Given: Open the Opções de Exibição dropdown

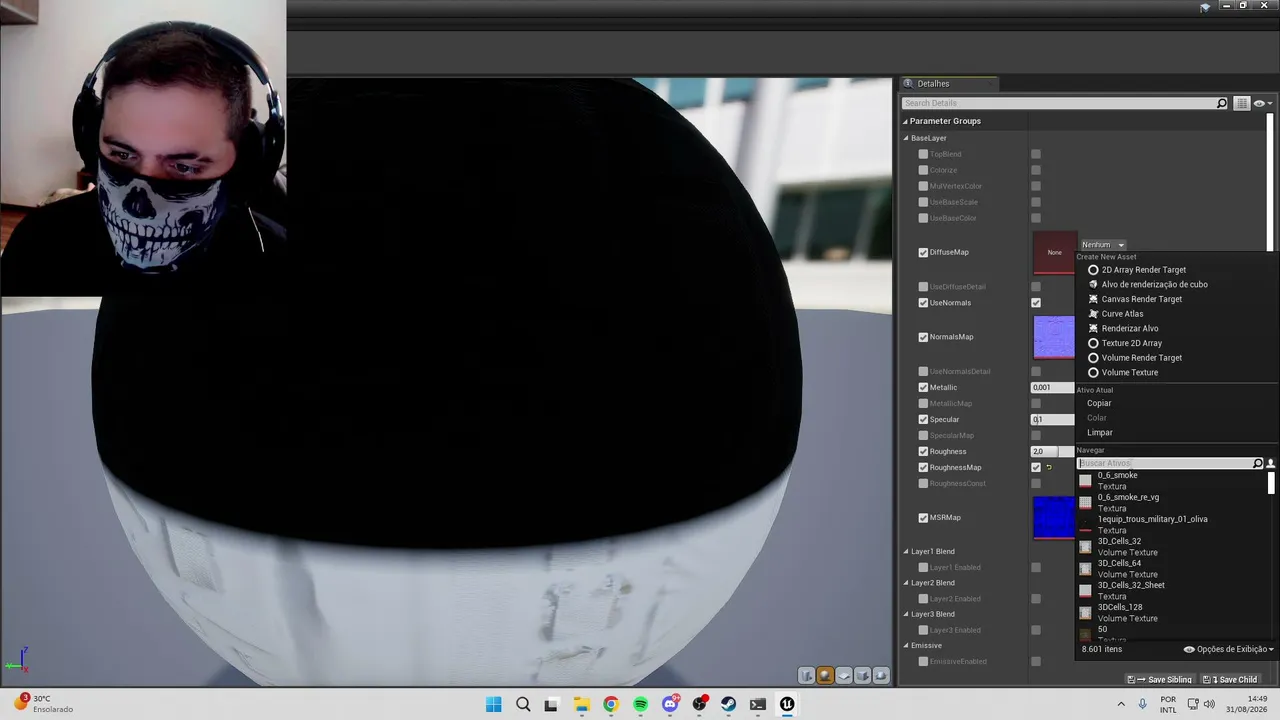Looking at the screenshot, I should [x=1229, y=650].
